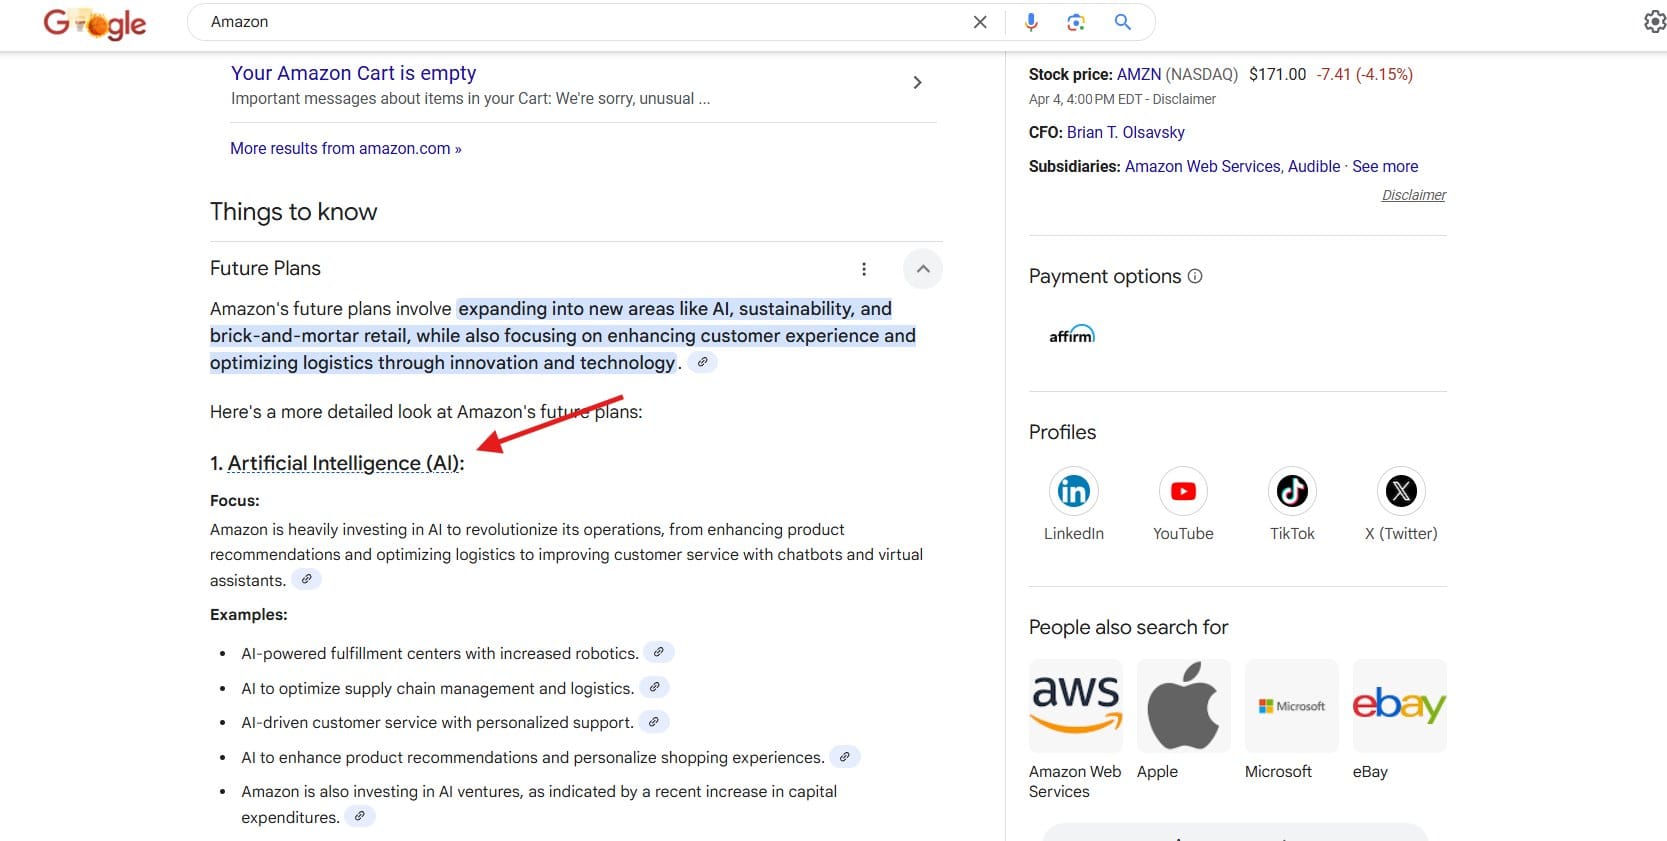Clear the search box with X icon
This screenshot has width=1667, height=841.
tap(980, 22)
